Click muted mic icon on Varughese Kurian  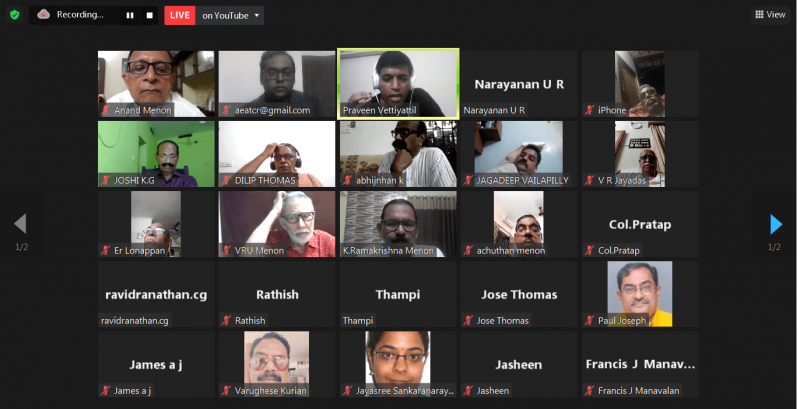pyautogui.click(x=227, y=391)
